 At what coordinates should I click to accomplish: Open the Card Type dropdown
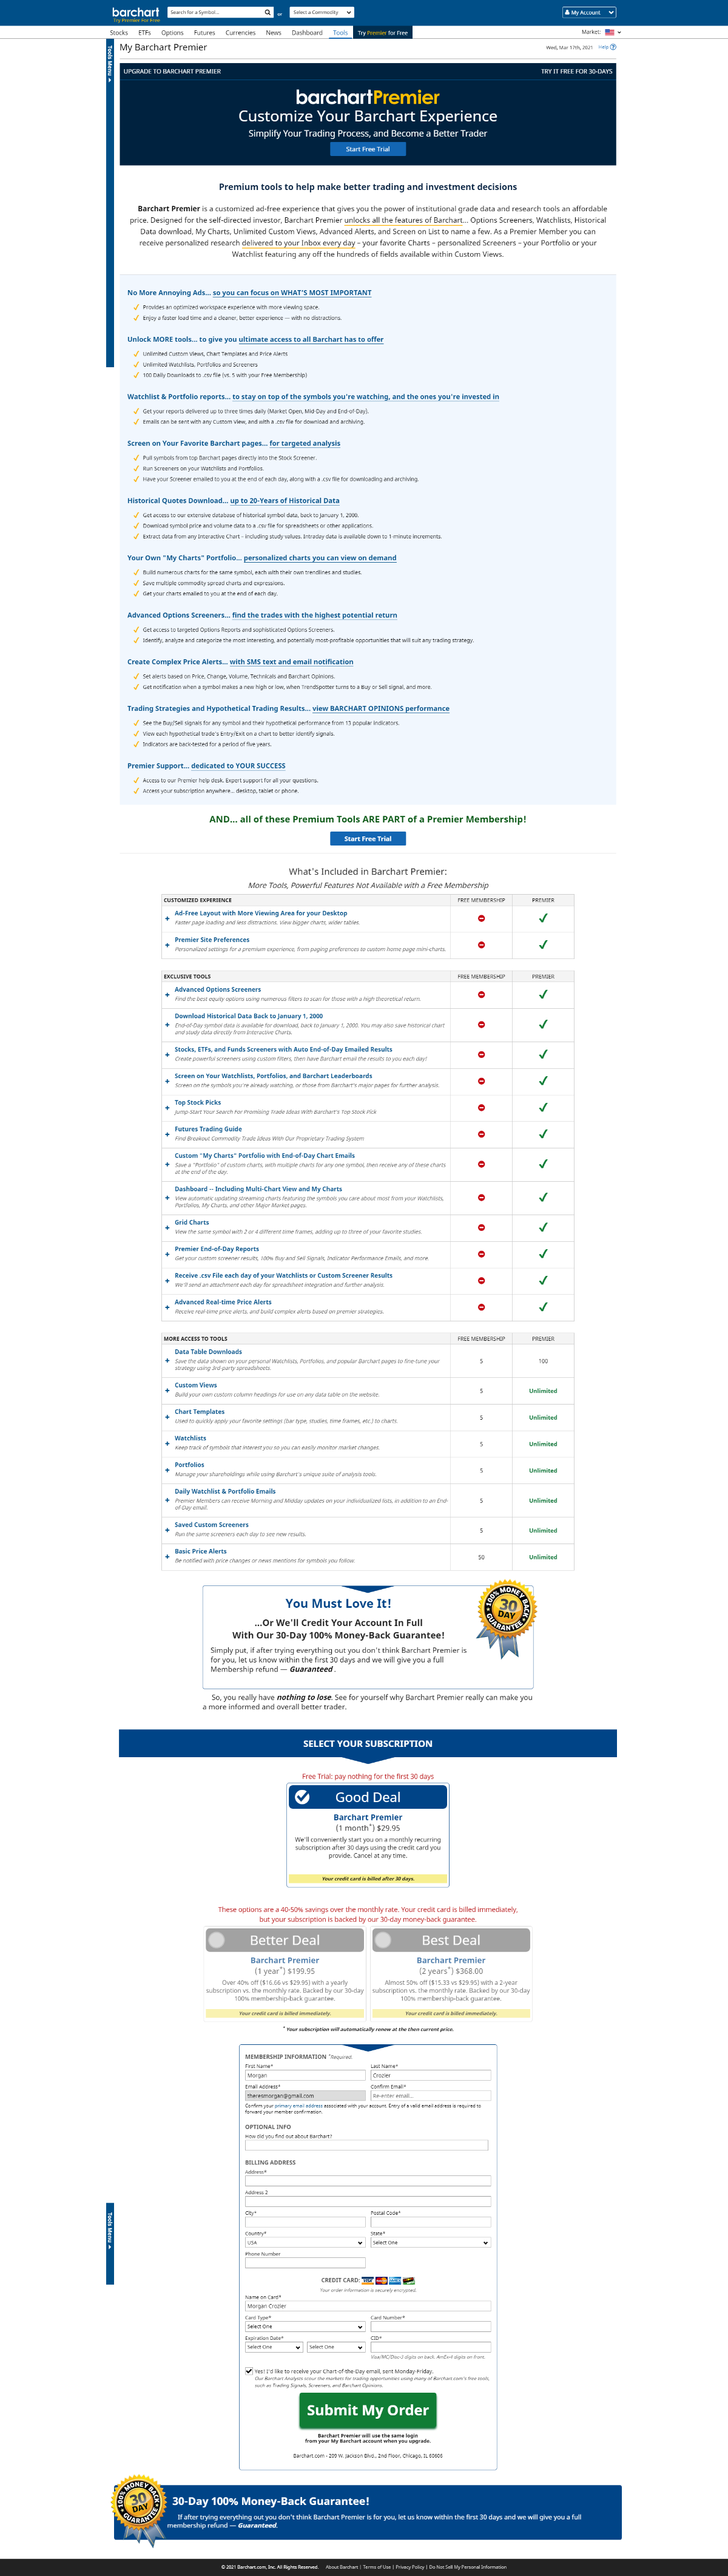[x=305, y=2326]
